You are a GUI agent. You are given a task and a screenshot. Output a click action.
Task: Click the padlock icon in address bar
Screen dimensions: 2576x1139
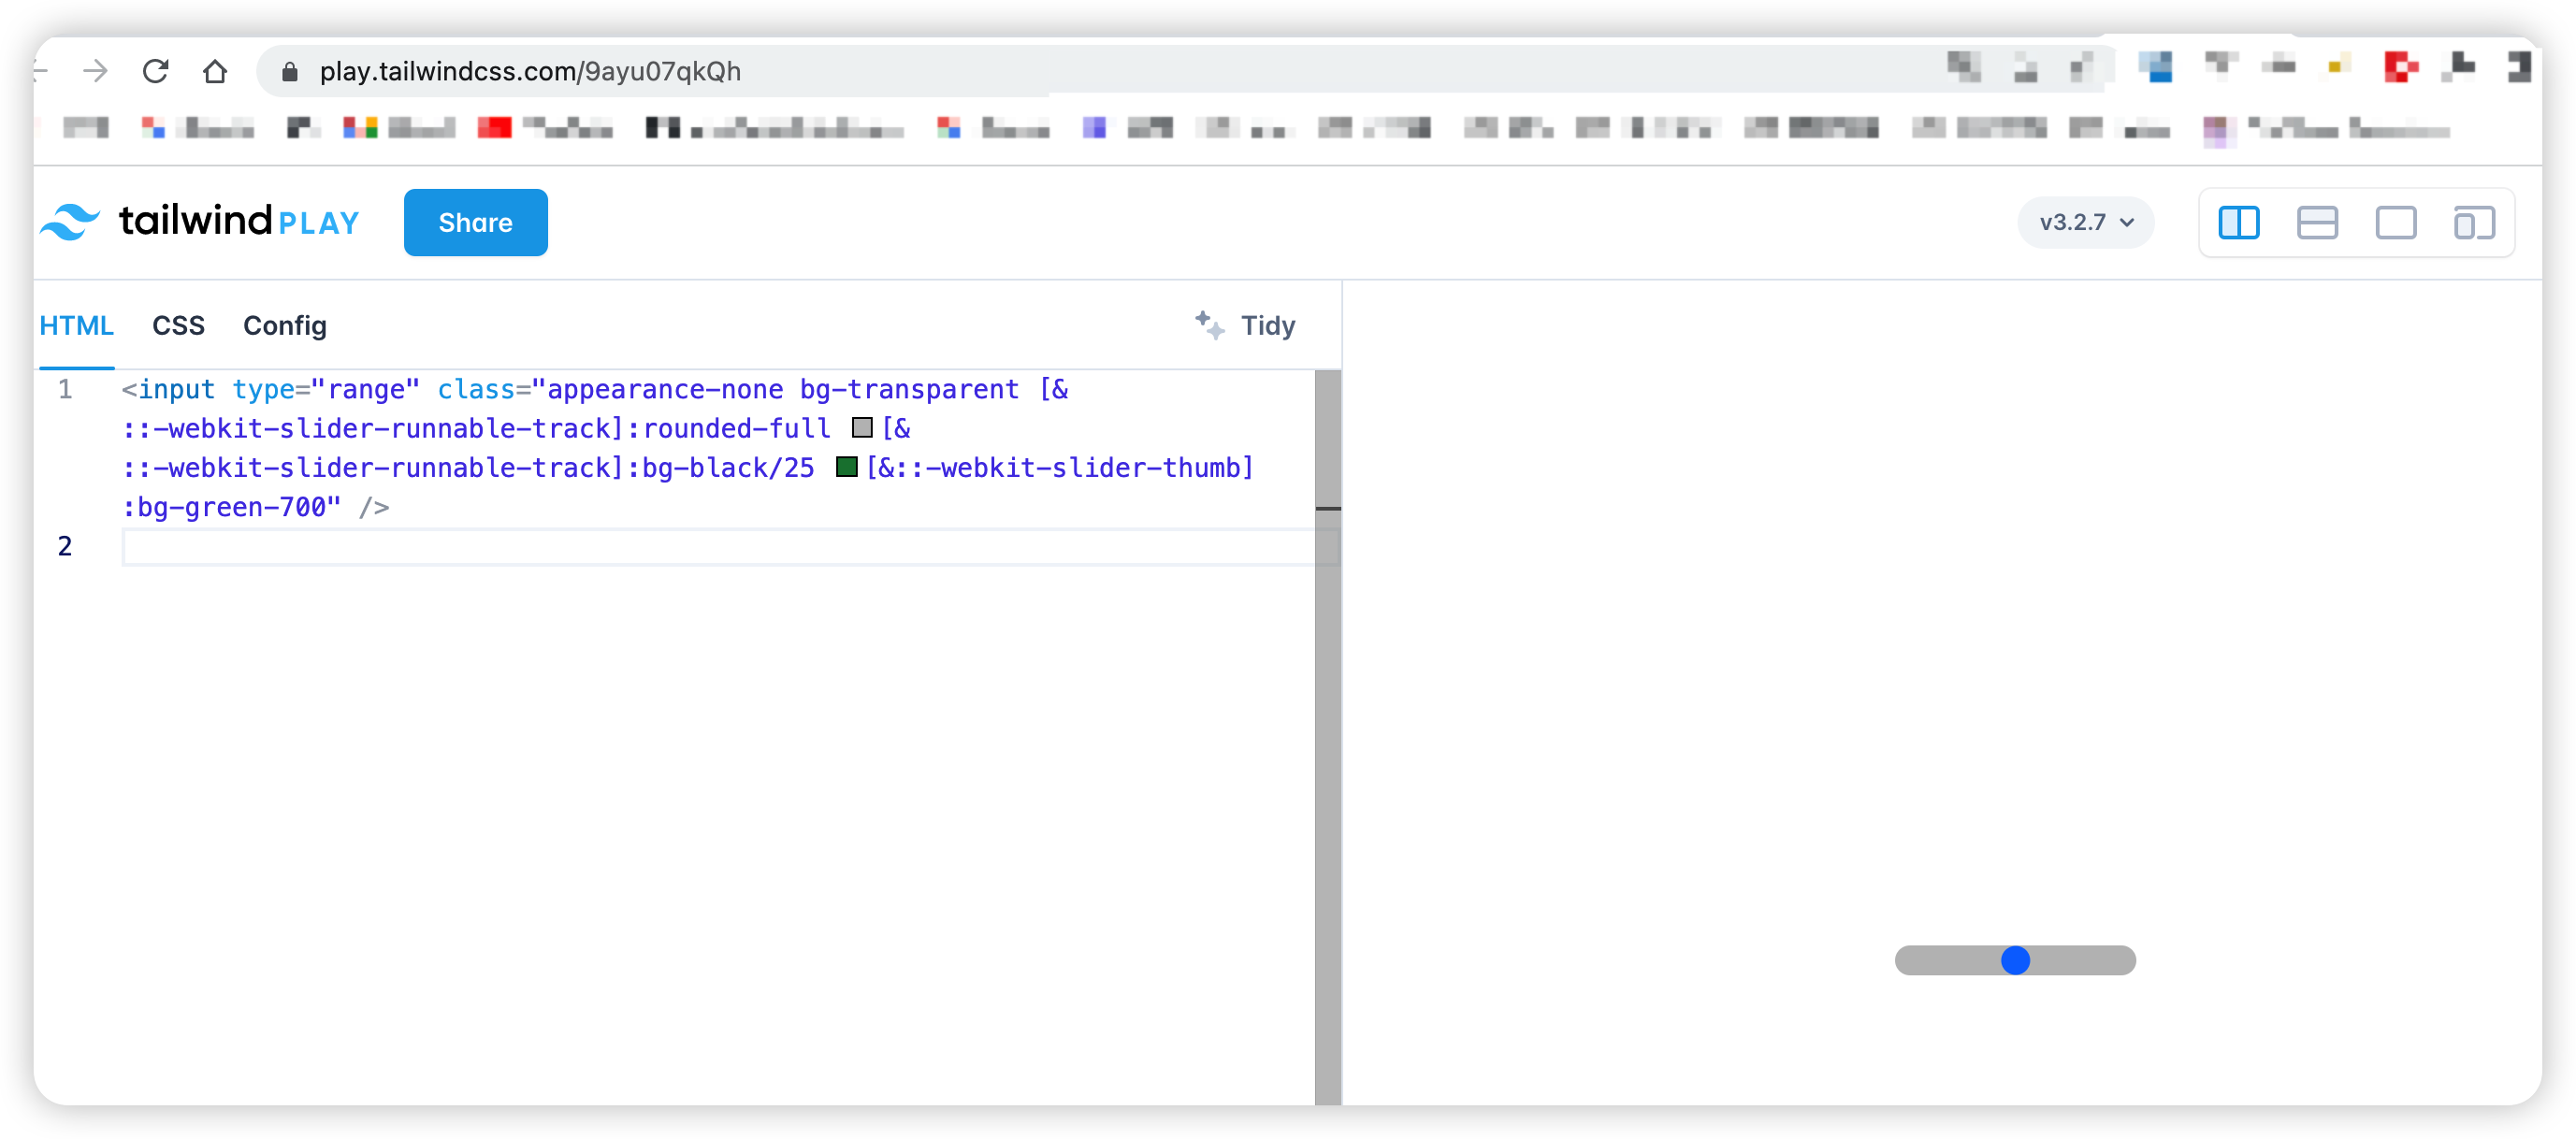[290, 71]
